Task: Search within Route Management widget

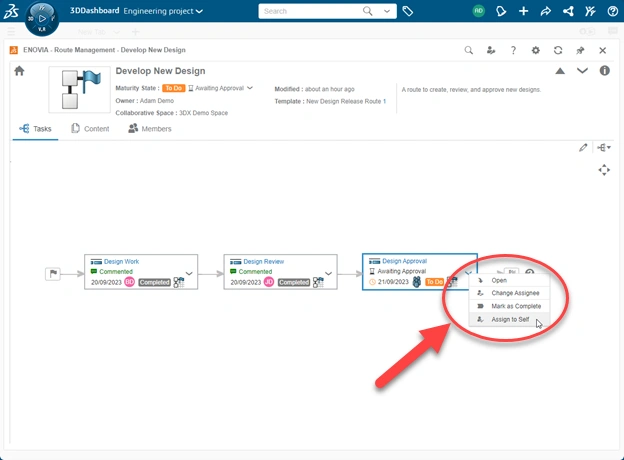Action: click(x=469, y=50)
